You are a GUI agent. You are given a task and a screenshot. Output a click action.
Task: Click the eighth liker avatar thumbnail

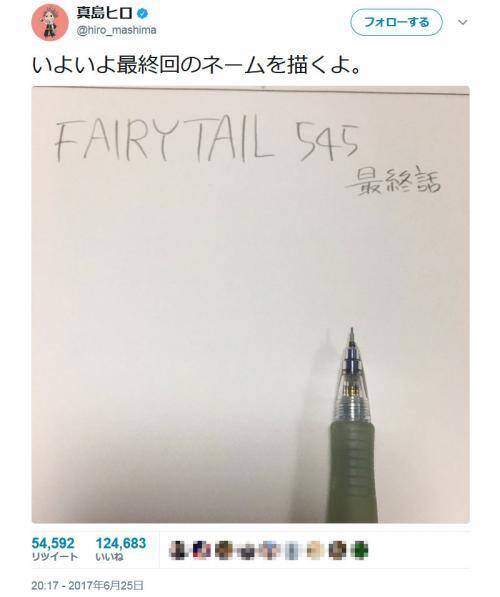tap(337, 550)
